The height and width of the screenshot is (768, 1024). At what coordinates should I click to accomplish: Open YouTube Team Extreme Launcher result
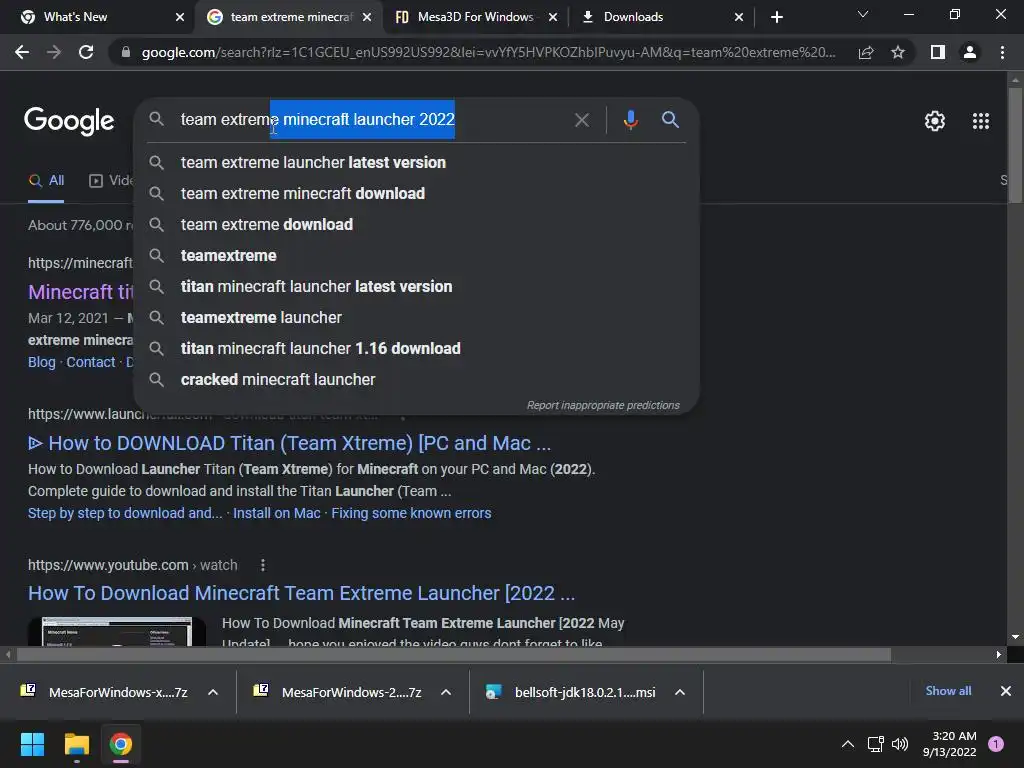pos(302,593)
